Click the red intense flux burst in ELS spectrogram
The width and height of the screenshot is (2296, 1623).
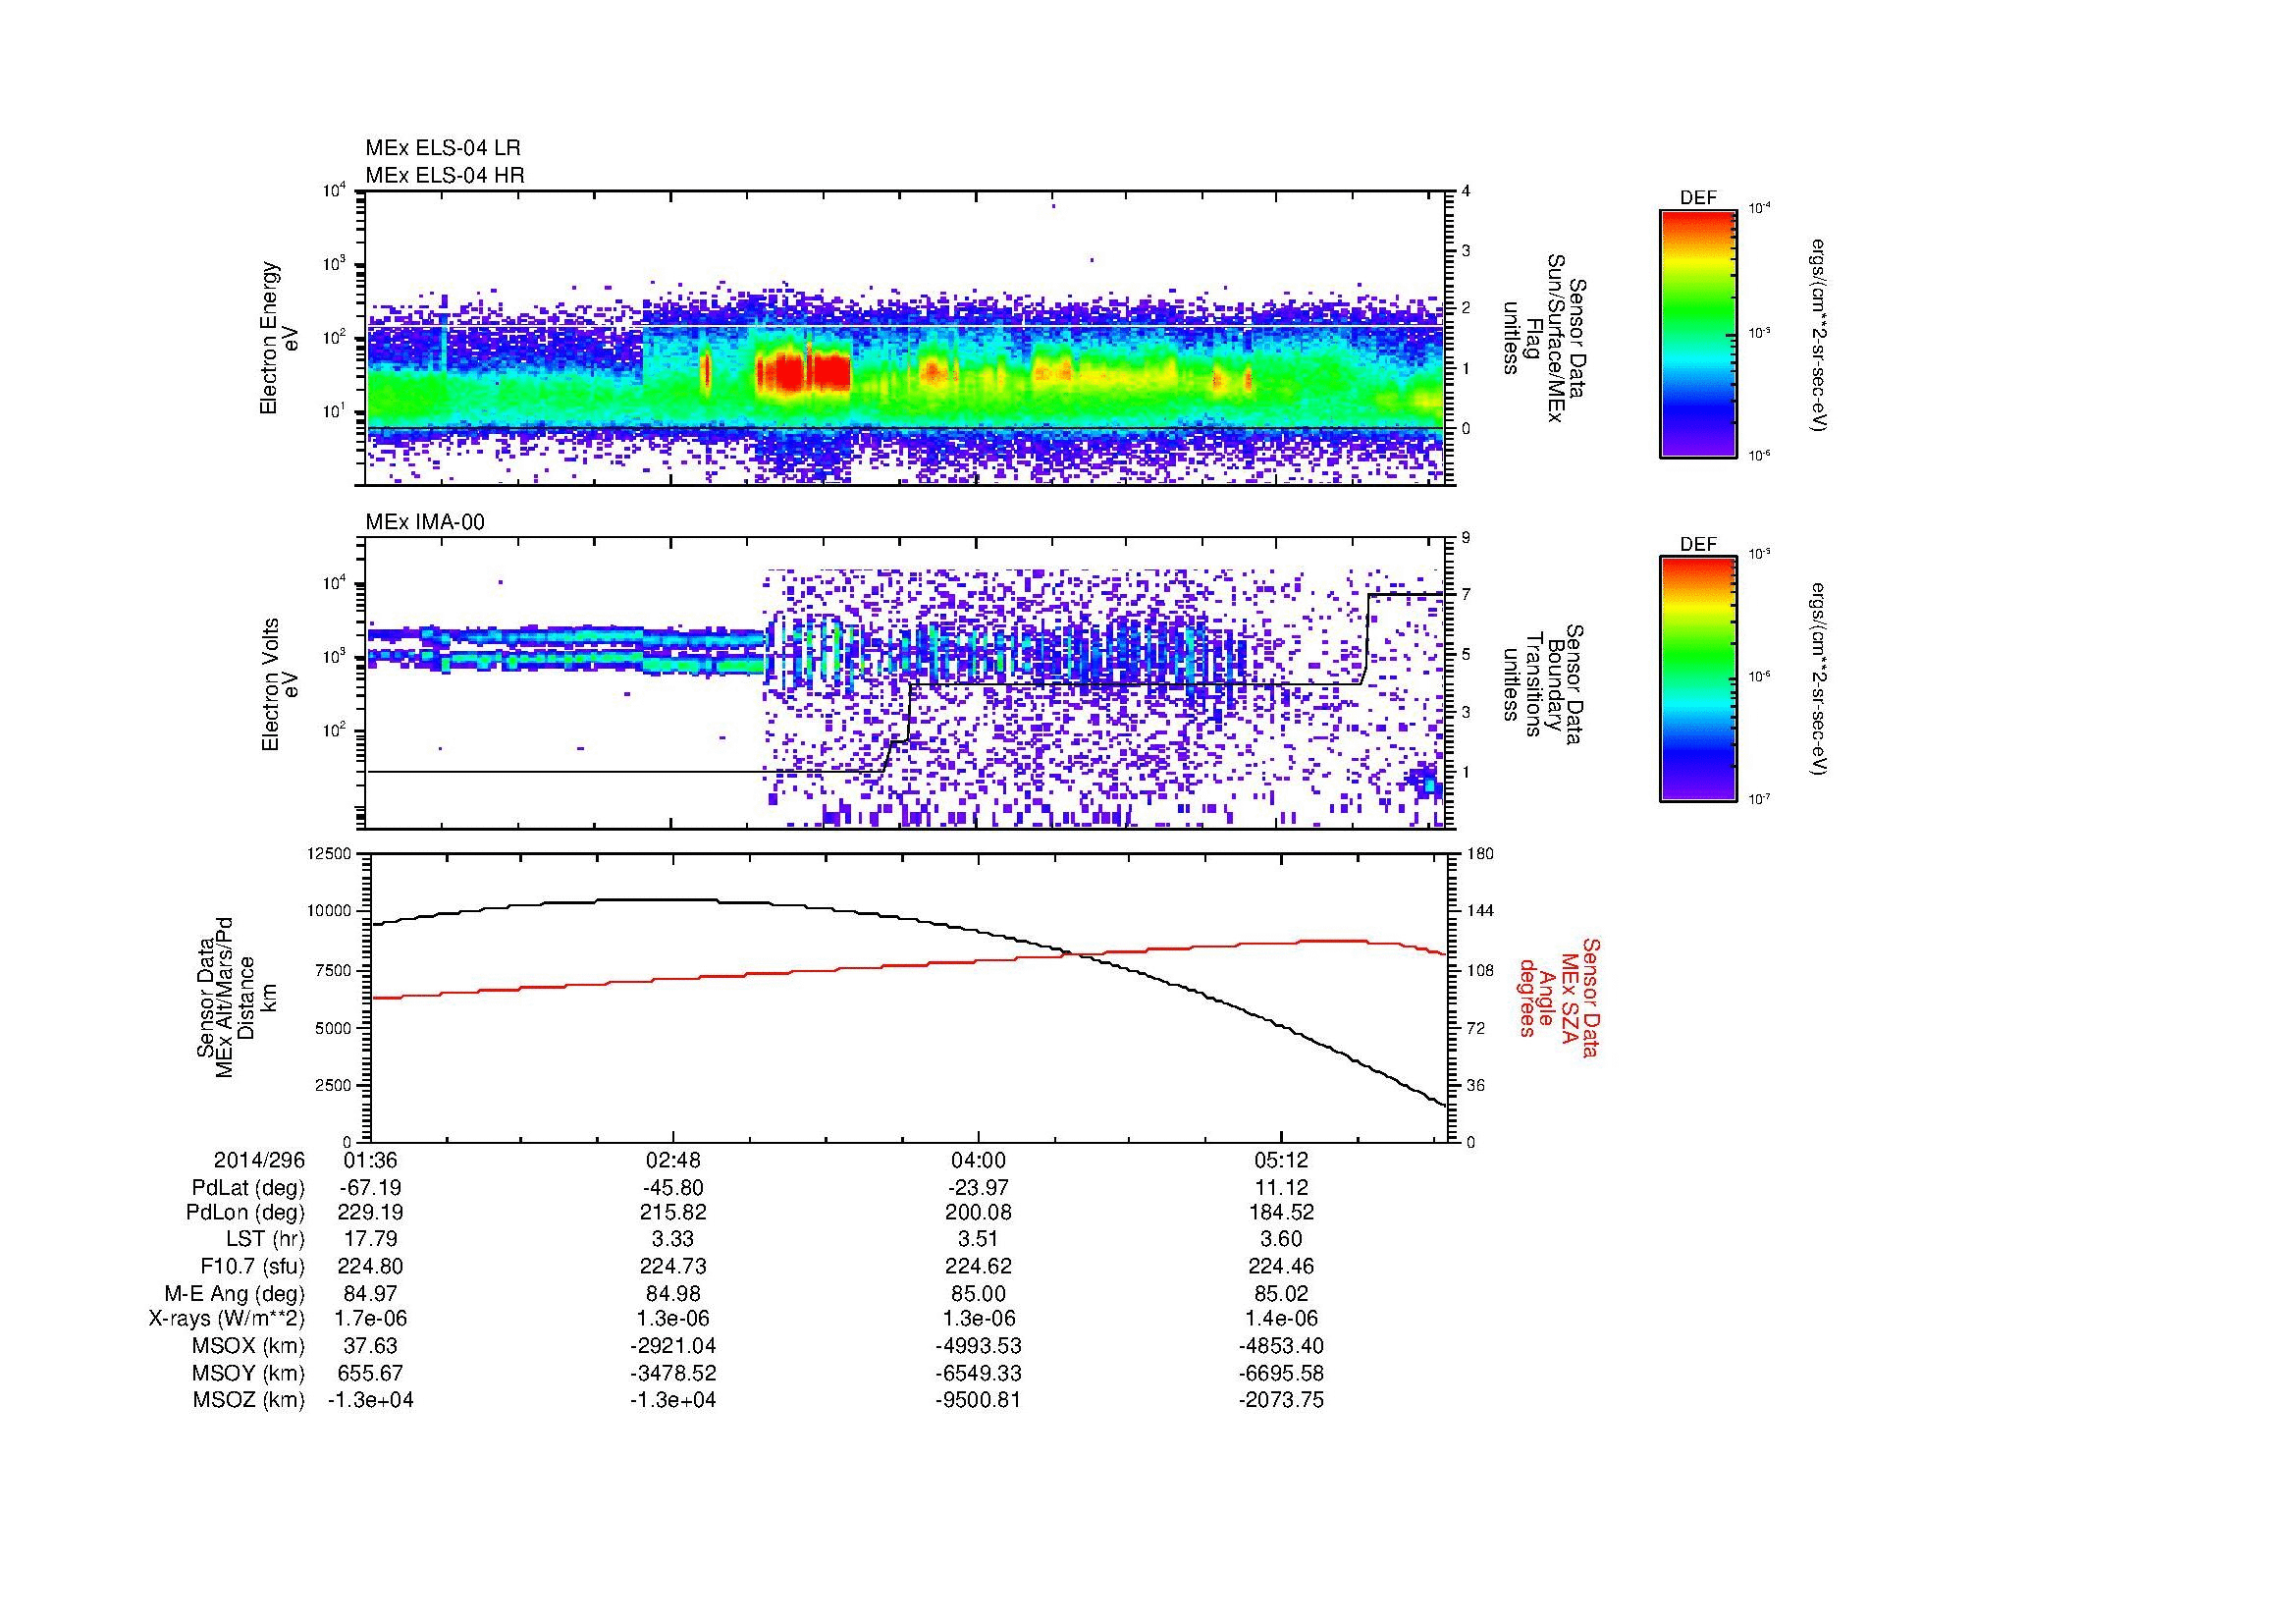[803, 373]
